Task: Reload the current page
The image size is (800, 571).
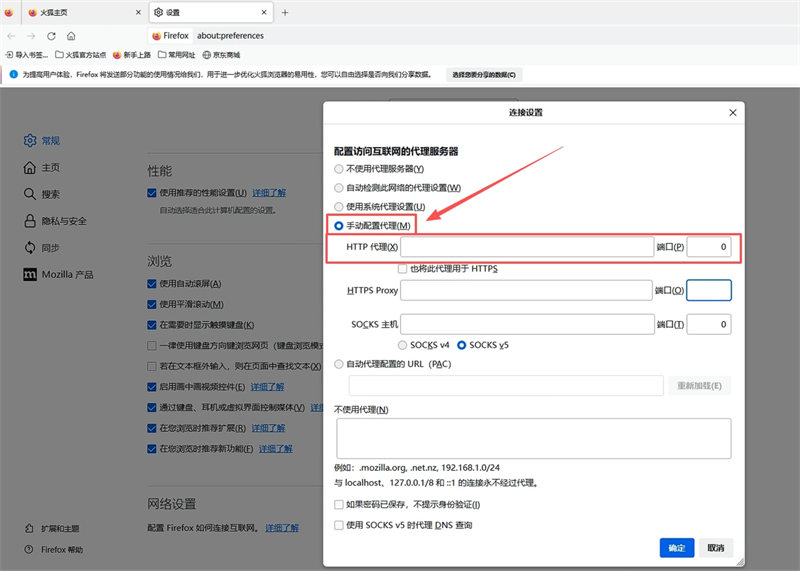Action: 51,36
